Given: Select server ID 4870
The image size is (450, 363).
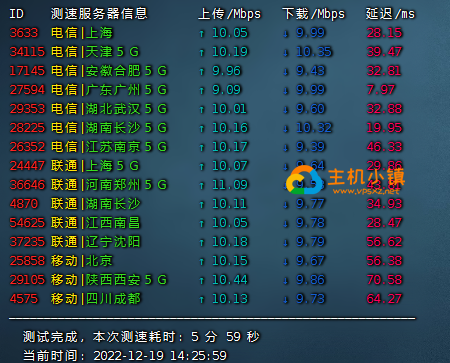Looking at the screenshot, I should click(24, 204).
